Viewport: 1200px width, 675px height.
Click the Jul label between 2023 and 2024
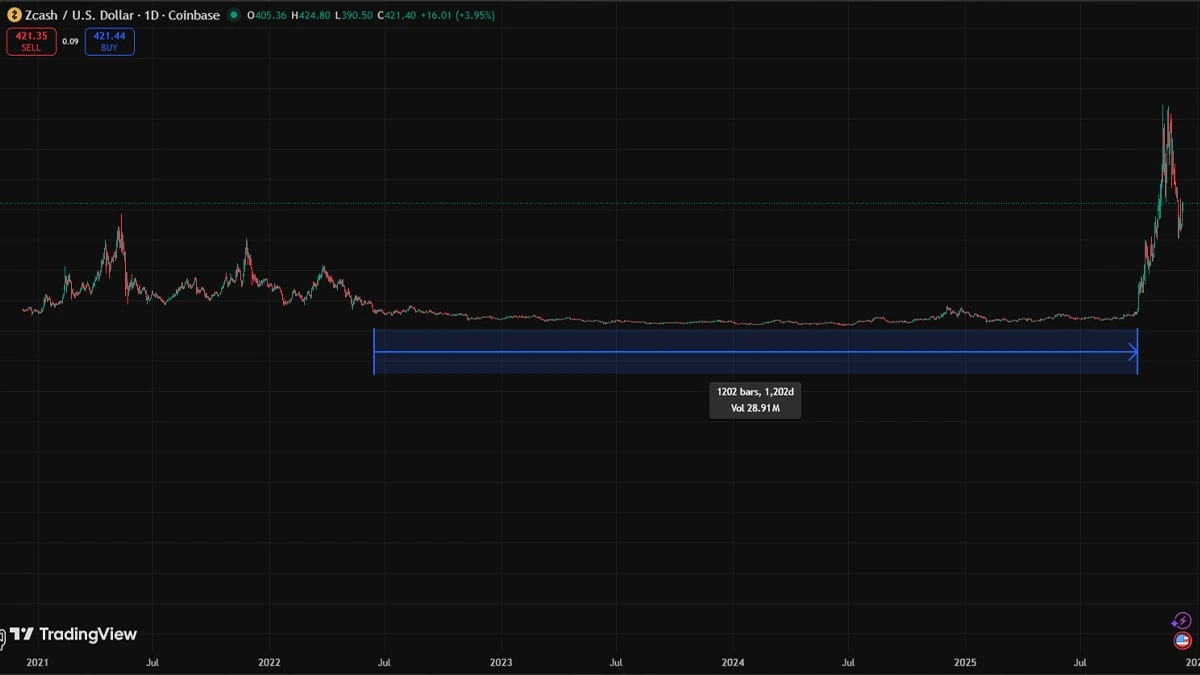tap(616, 662)
